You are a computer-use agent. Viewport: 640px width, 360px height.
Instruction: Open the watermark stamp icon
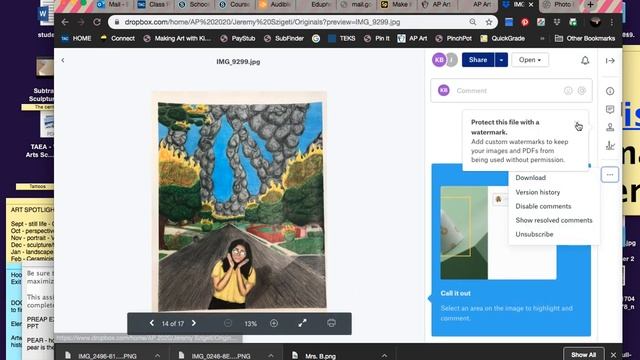coord(610,127)
